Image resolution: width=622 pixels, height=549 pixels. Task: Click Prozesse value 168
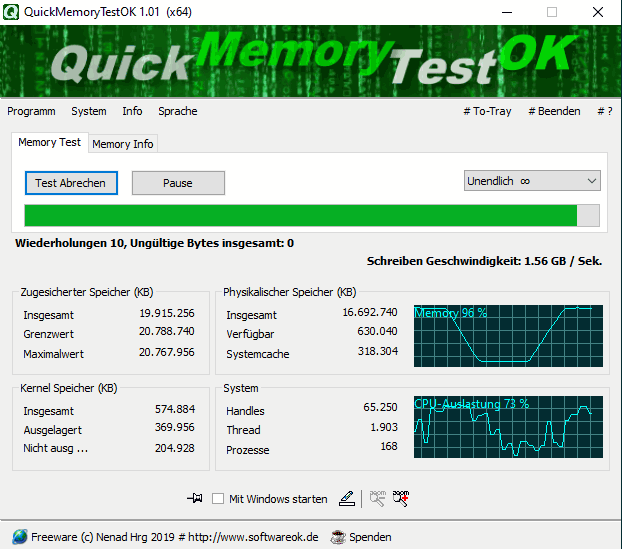pyautogui.click(x=389, y=446)
